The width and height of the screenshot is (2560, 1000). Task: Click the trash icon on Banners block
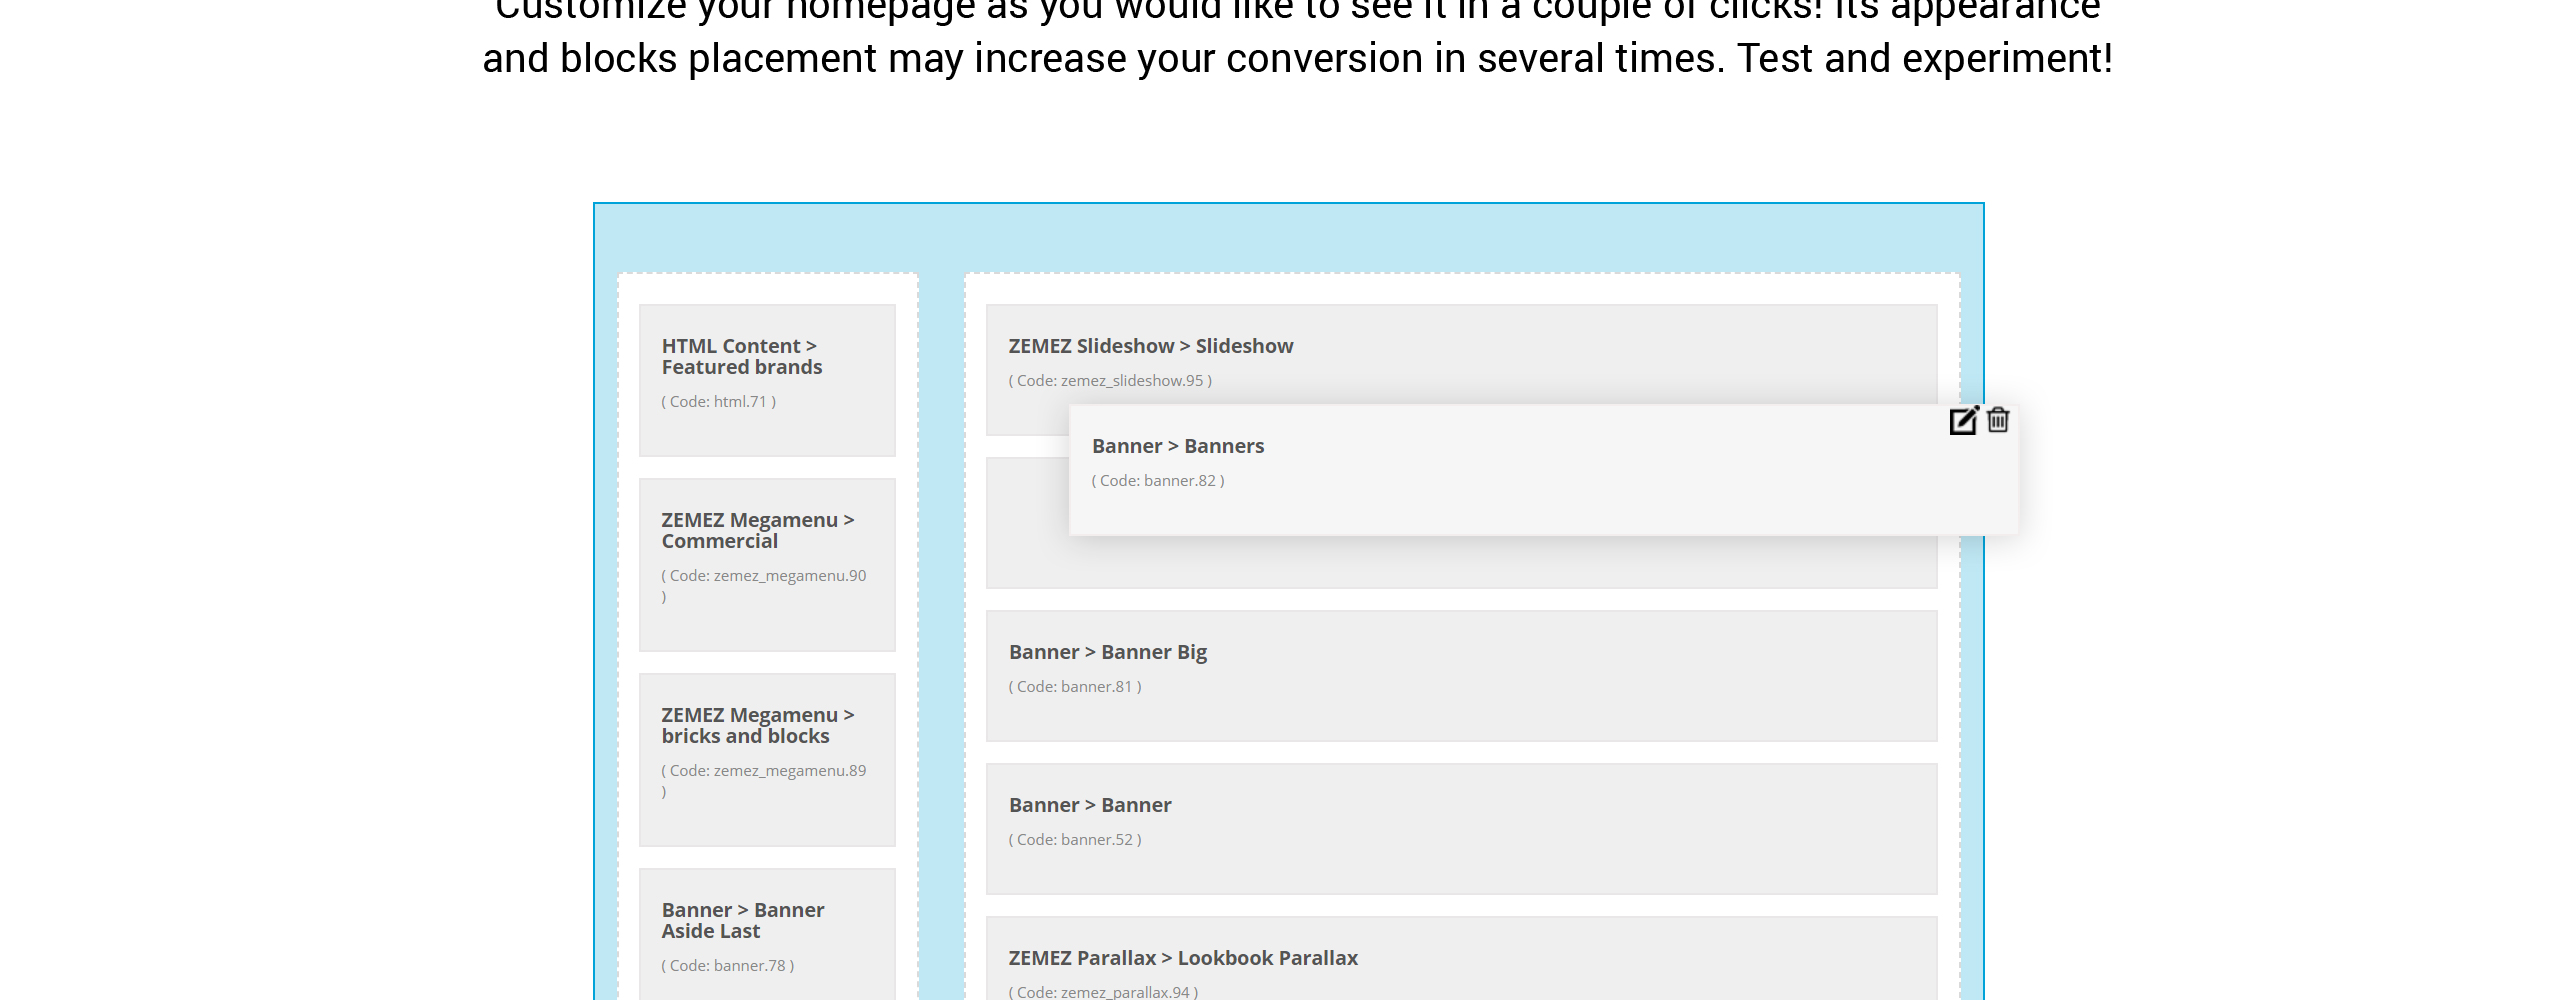1998,420
